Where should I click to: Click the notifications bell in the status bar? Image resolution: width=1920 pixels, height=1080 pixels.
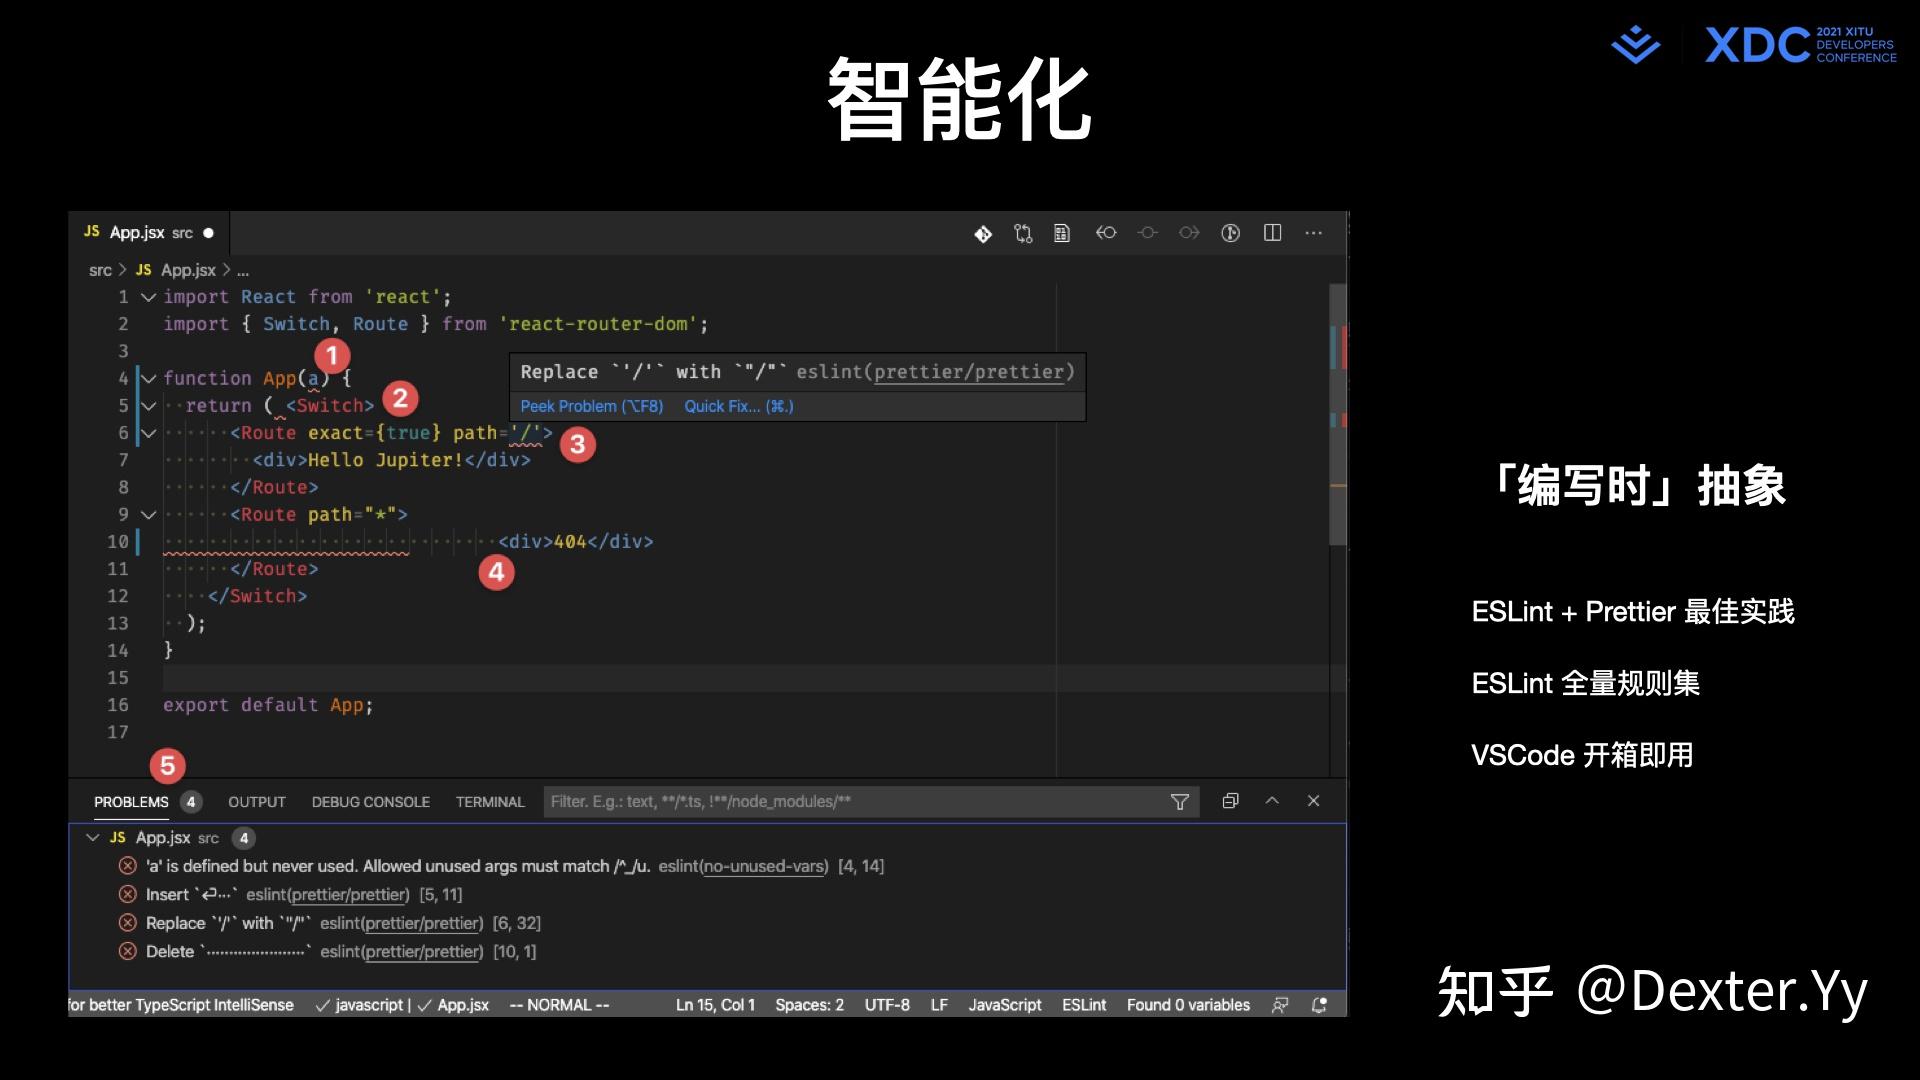tap(1319, 1004)
